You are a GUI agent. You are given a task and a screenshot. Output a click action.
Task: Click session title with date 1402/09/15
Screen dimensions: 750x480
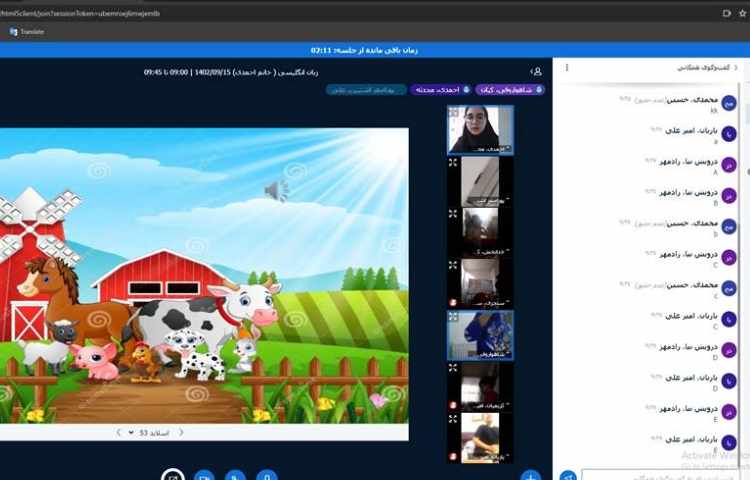(x=231, y=72)
